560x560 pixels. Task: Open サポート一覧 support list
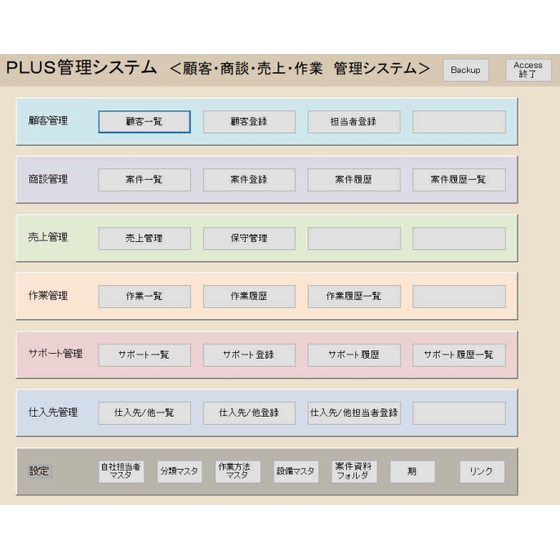[144, 355]
